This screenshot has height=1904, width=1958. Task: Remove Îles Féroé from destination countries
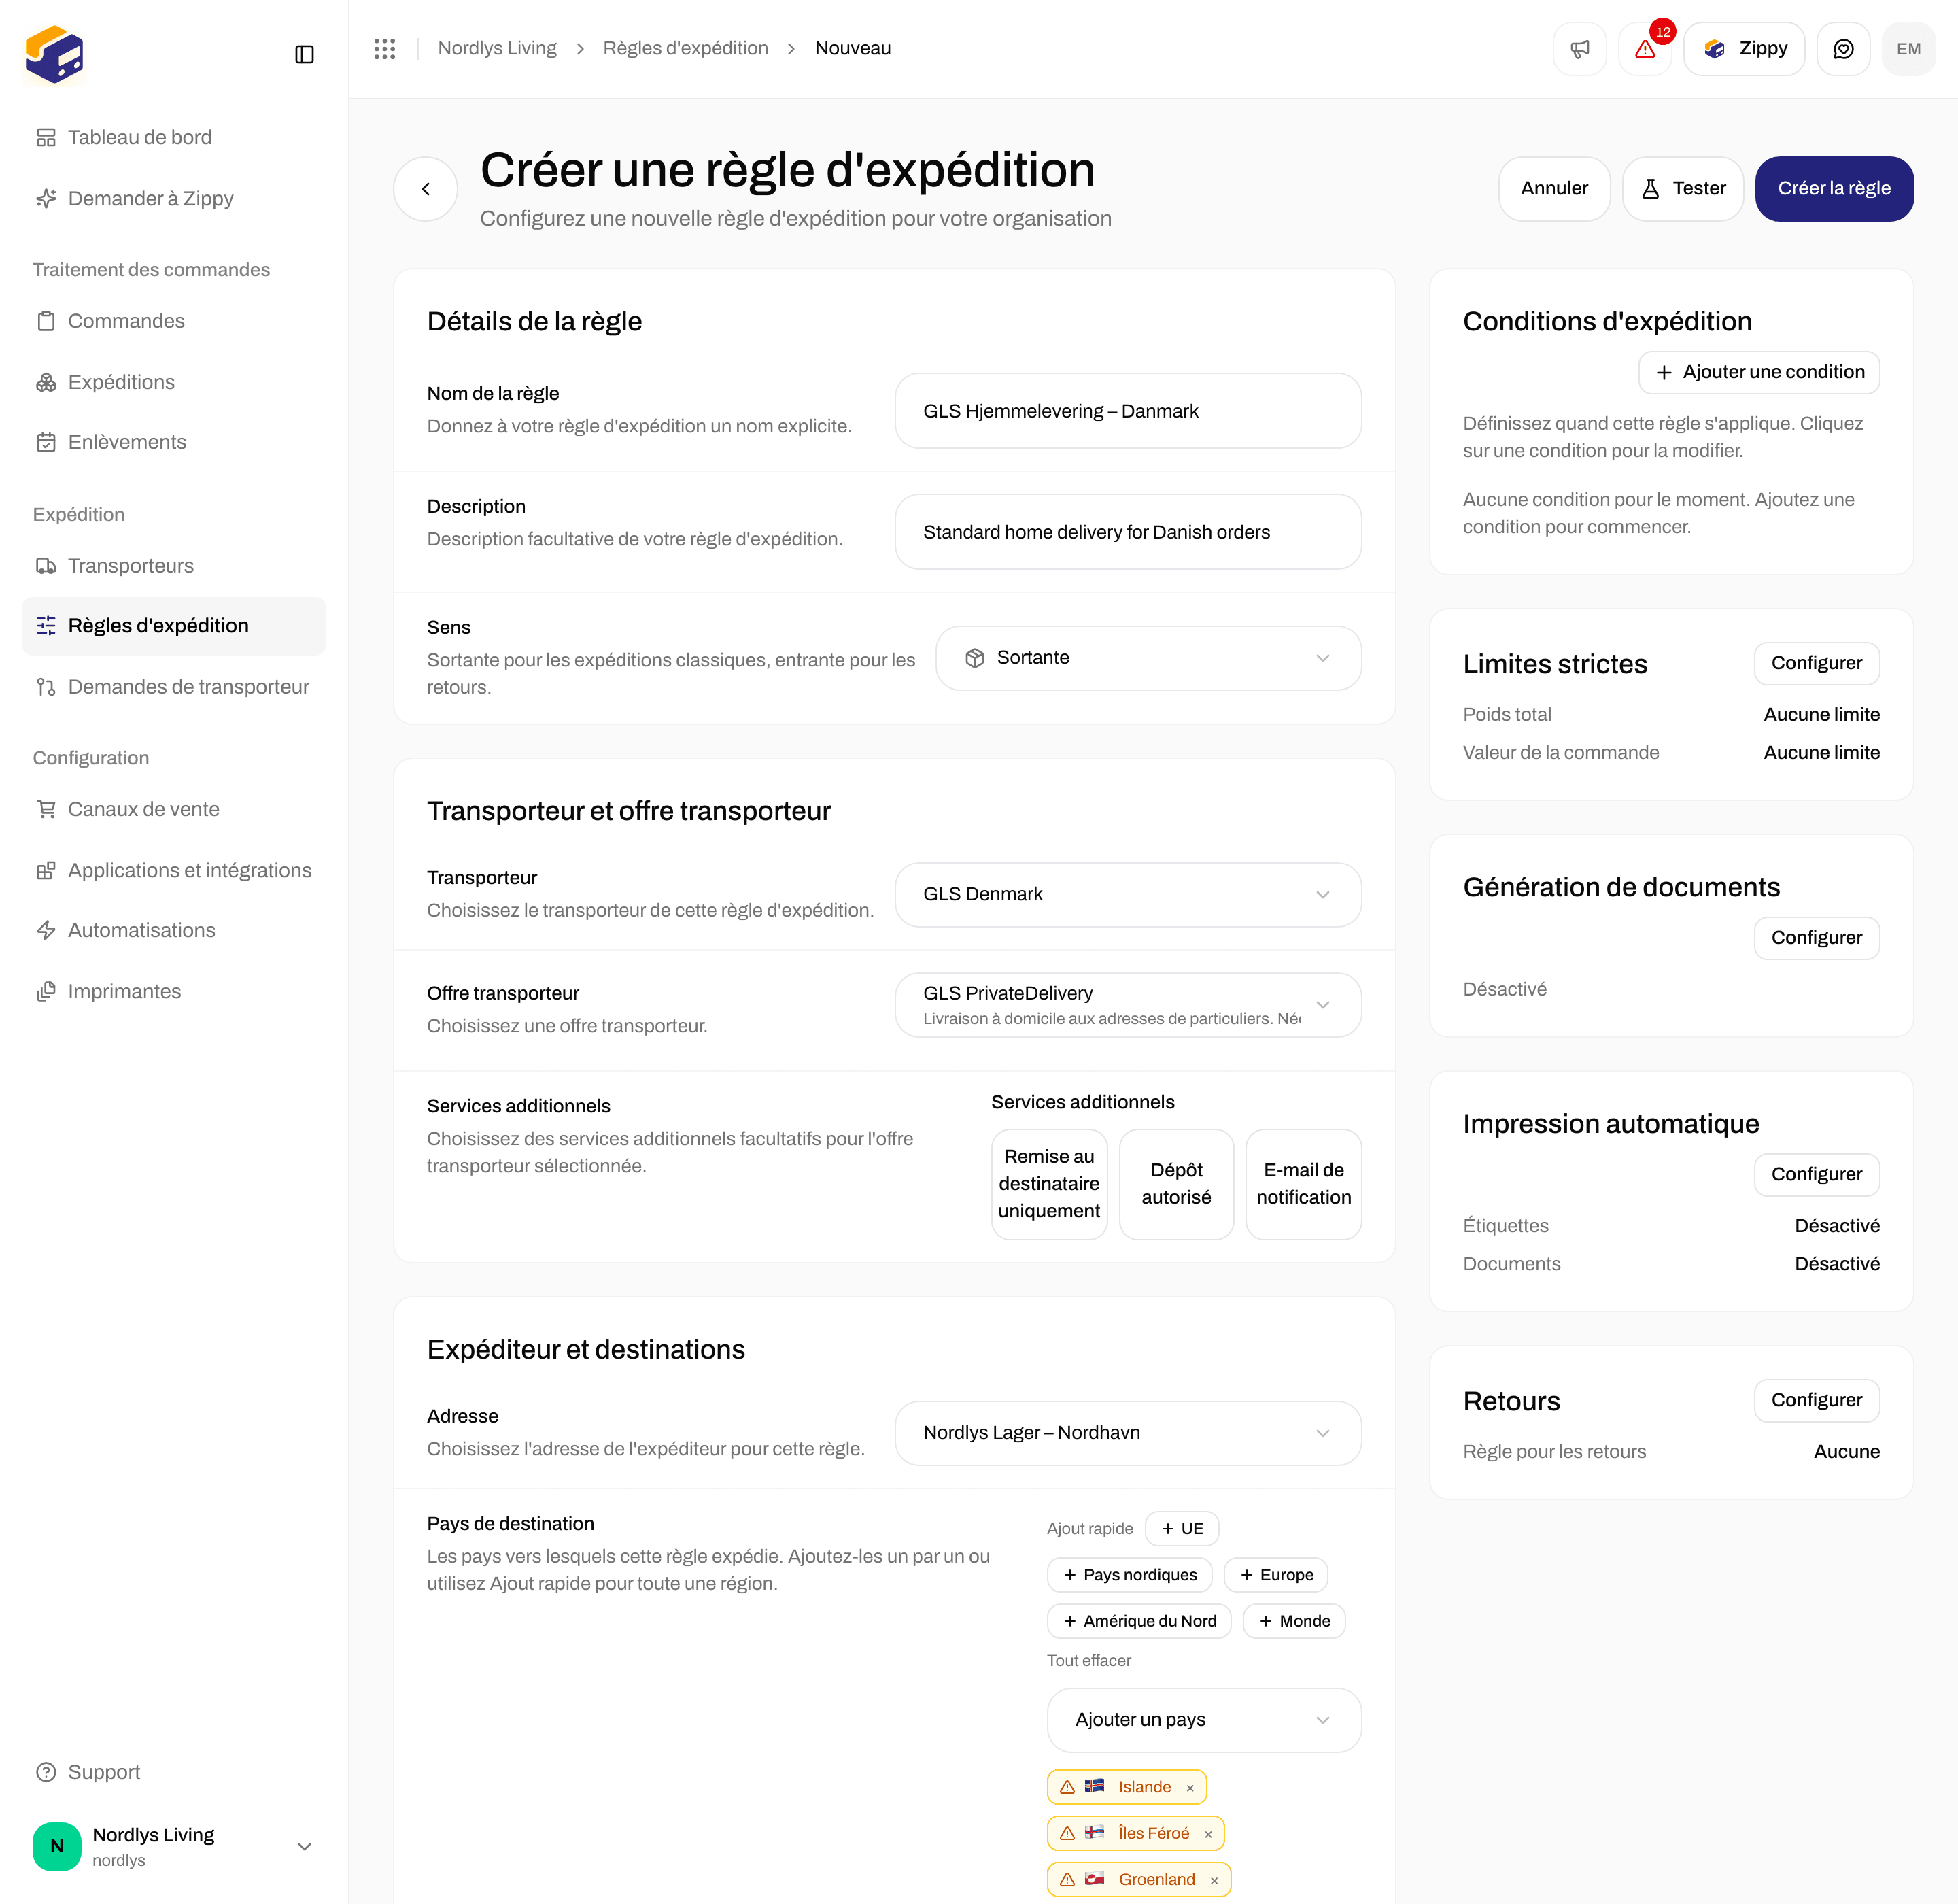pos(1208,1834)
